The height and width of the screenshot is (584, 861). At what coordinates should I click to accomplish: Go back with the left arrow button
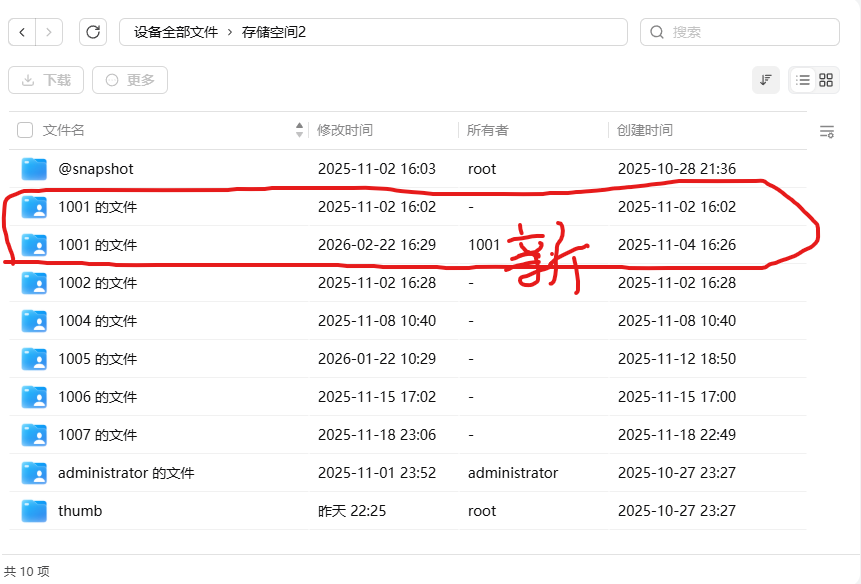tap(22, 32)
